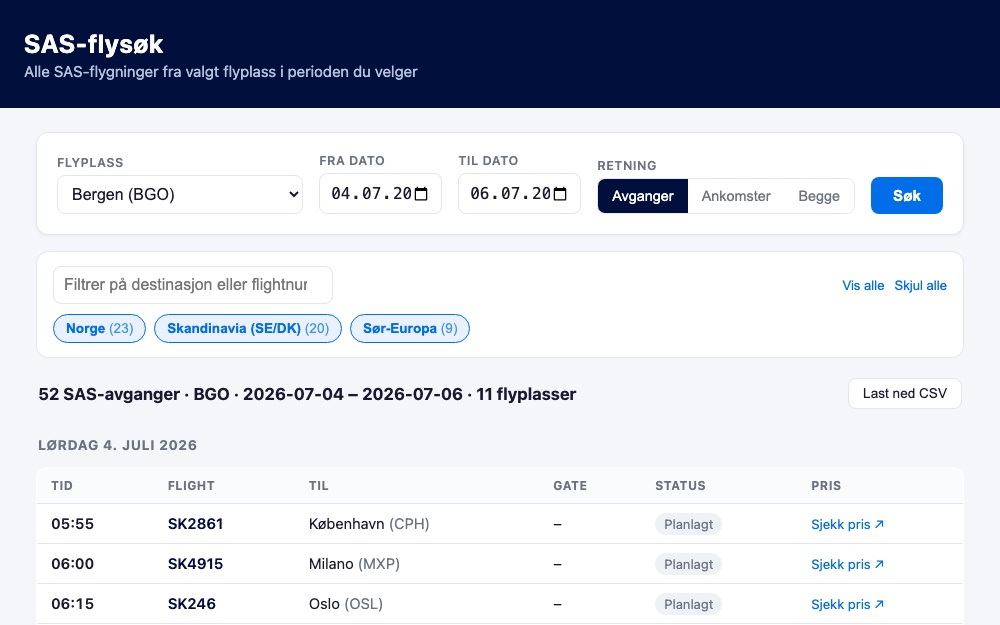
Task: Click the destination or flight number filter field
Action: click(193, 285)
